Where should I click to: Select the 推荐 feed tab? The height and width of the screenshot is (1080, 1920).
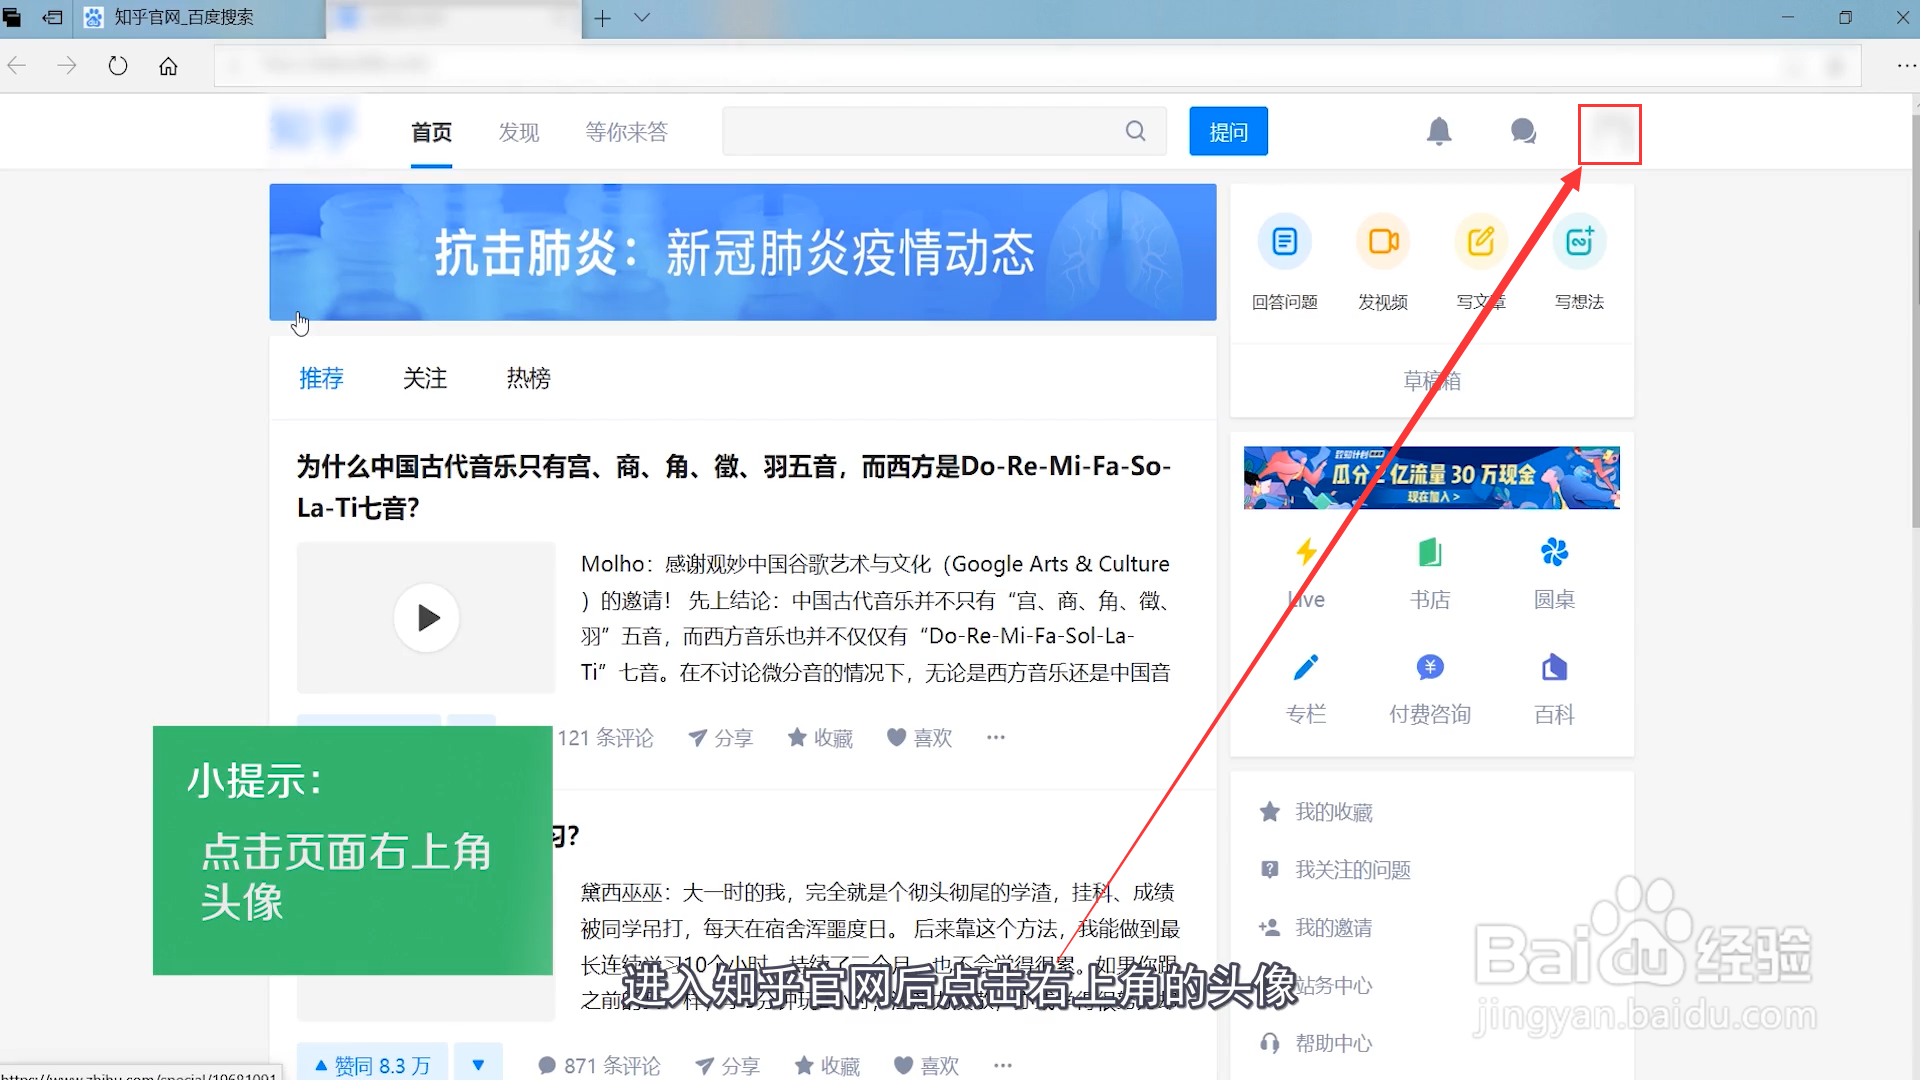pyautogui.click(x=321, y=378)
